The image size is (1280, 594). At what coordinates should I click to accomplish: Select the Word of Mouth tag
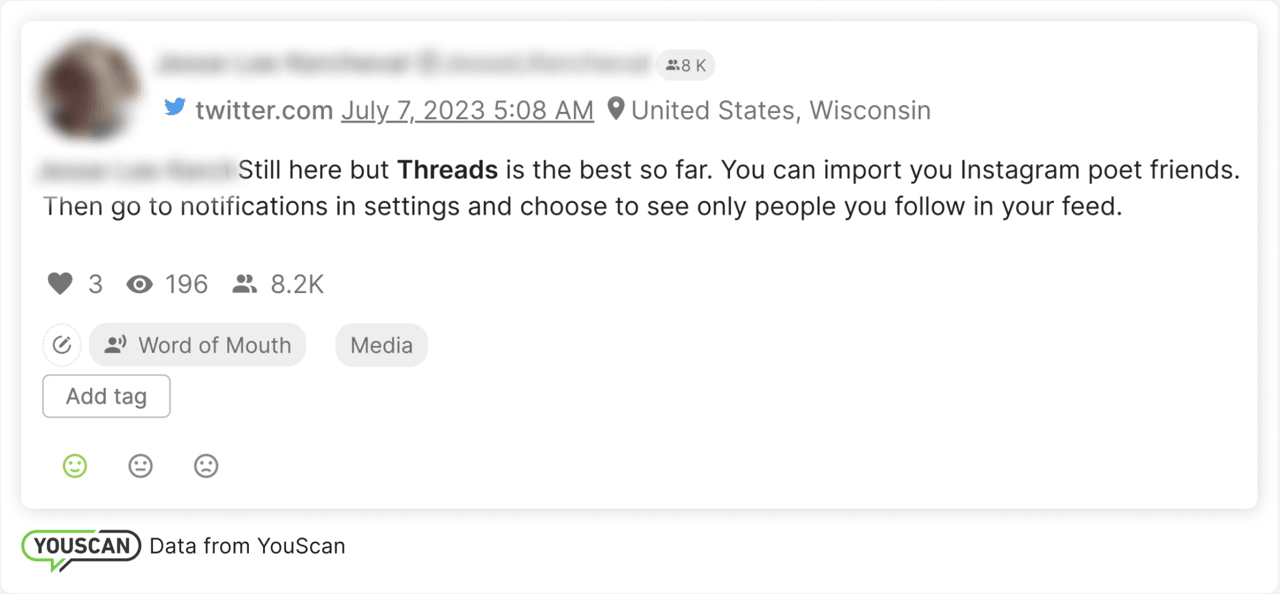(197, 345)
